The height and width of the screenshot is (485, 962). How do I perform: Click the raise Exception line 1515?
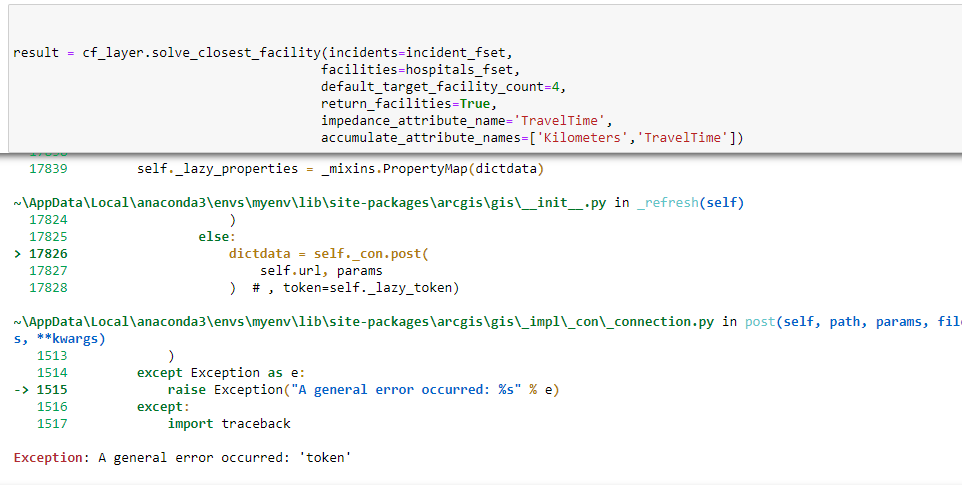[363, 390]
